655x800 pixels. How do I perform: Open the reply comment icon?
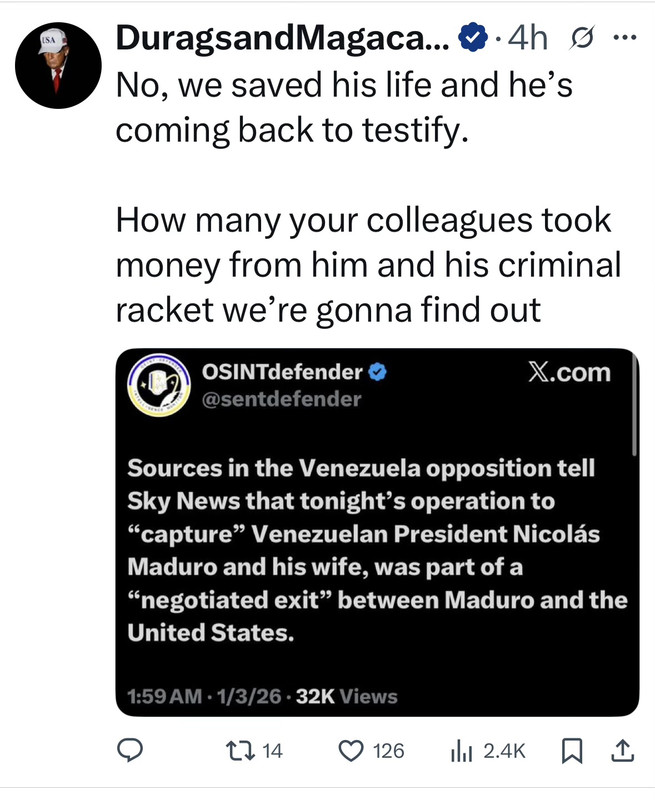coord(130,751)
